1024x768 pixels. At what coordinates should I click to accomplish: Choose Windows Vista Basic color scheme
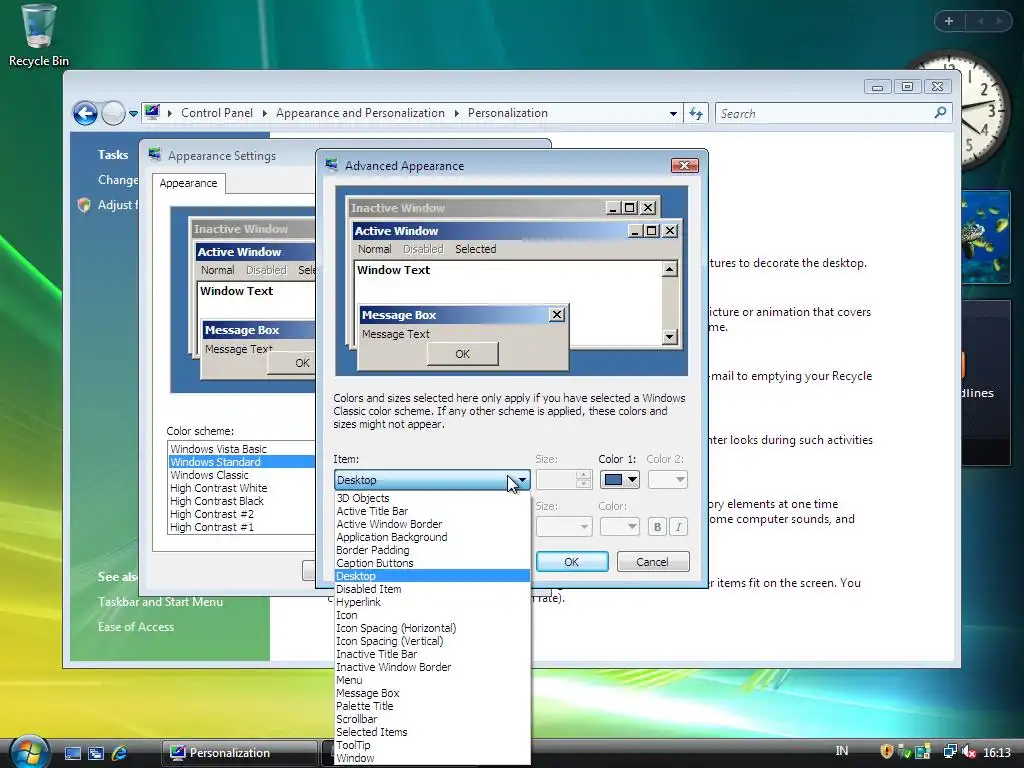242,449
